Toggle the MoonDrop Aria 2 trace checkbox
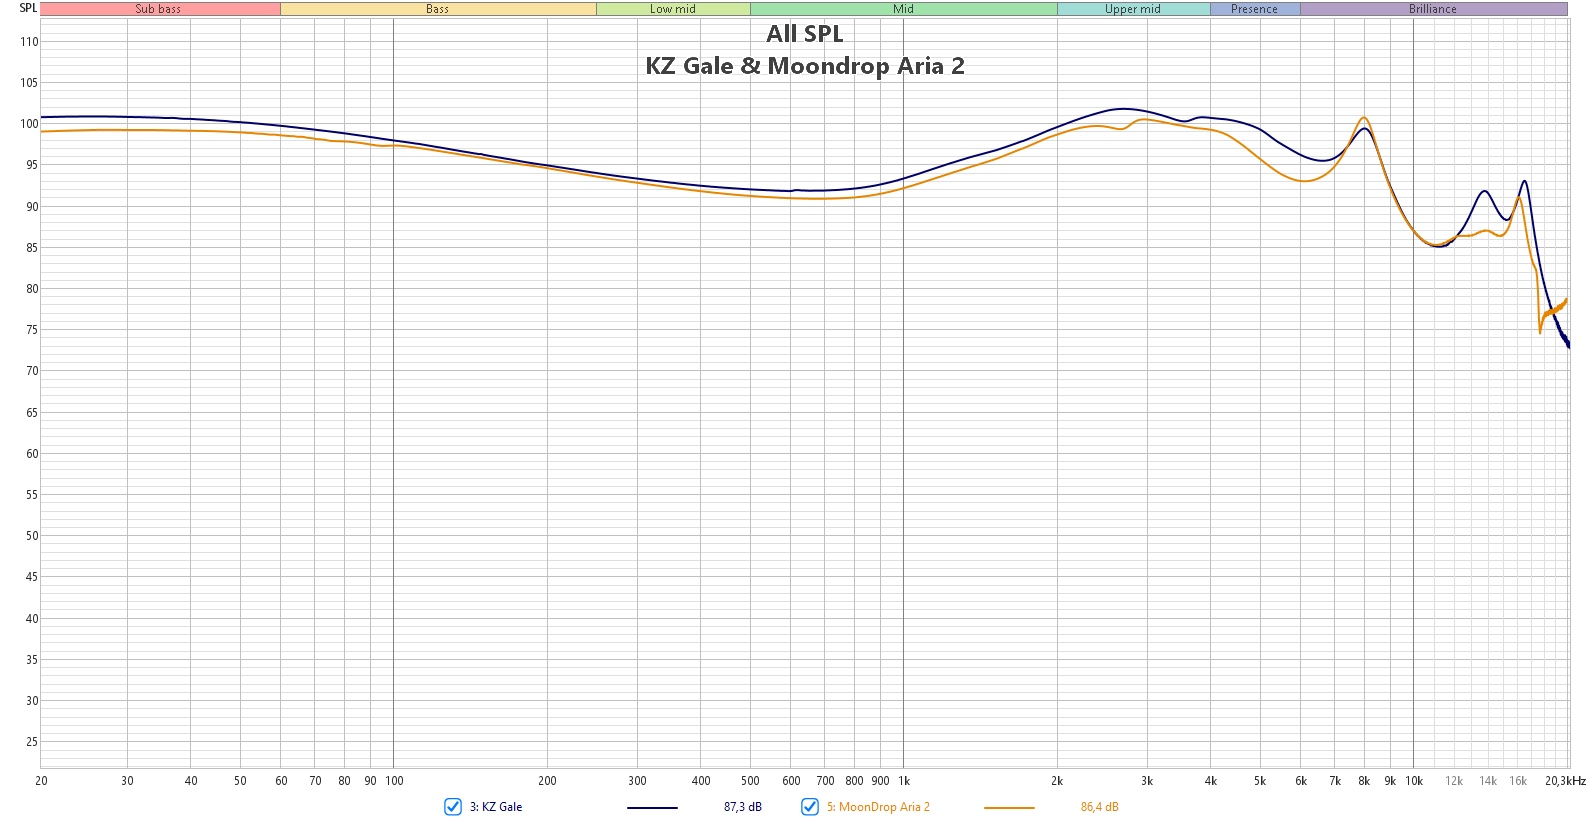Image resolution: width=1590 pixels, height=819 pixels. tap(810, 807)
